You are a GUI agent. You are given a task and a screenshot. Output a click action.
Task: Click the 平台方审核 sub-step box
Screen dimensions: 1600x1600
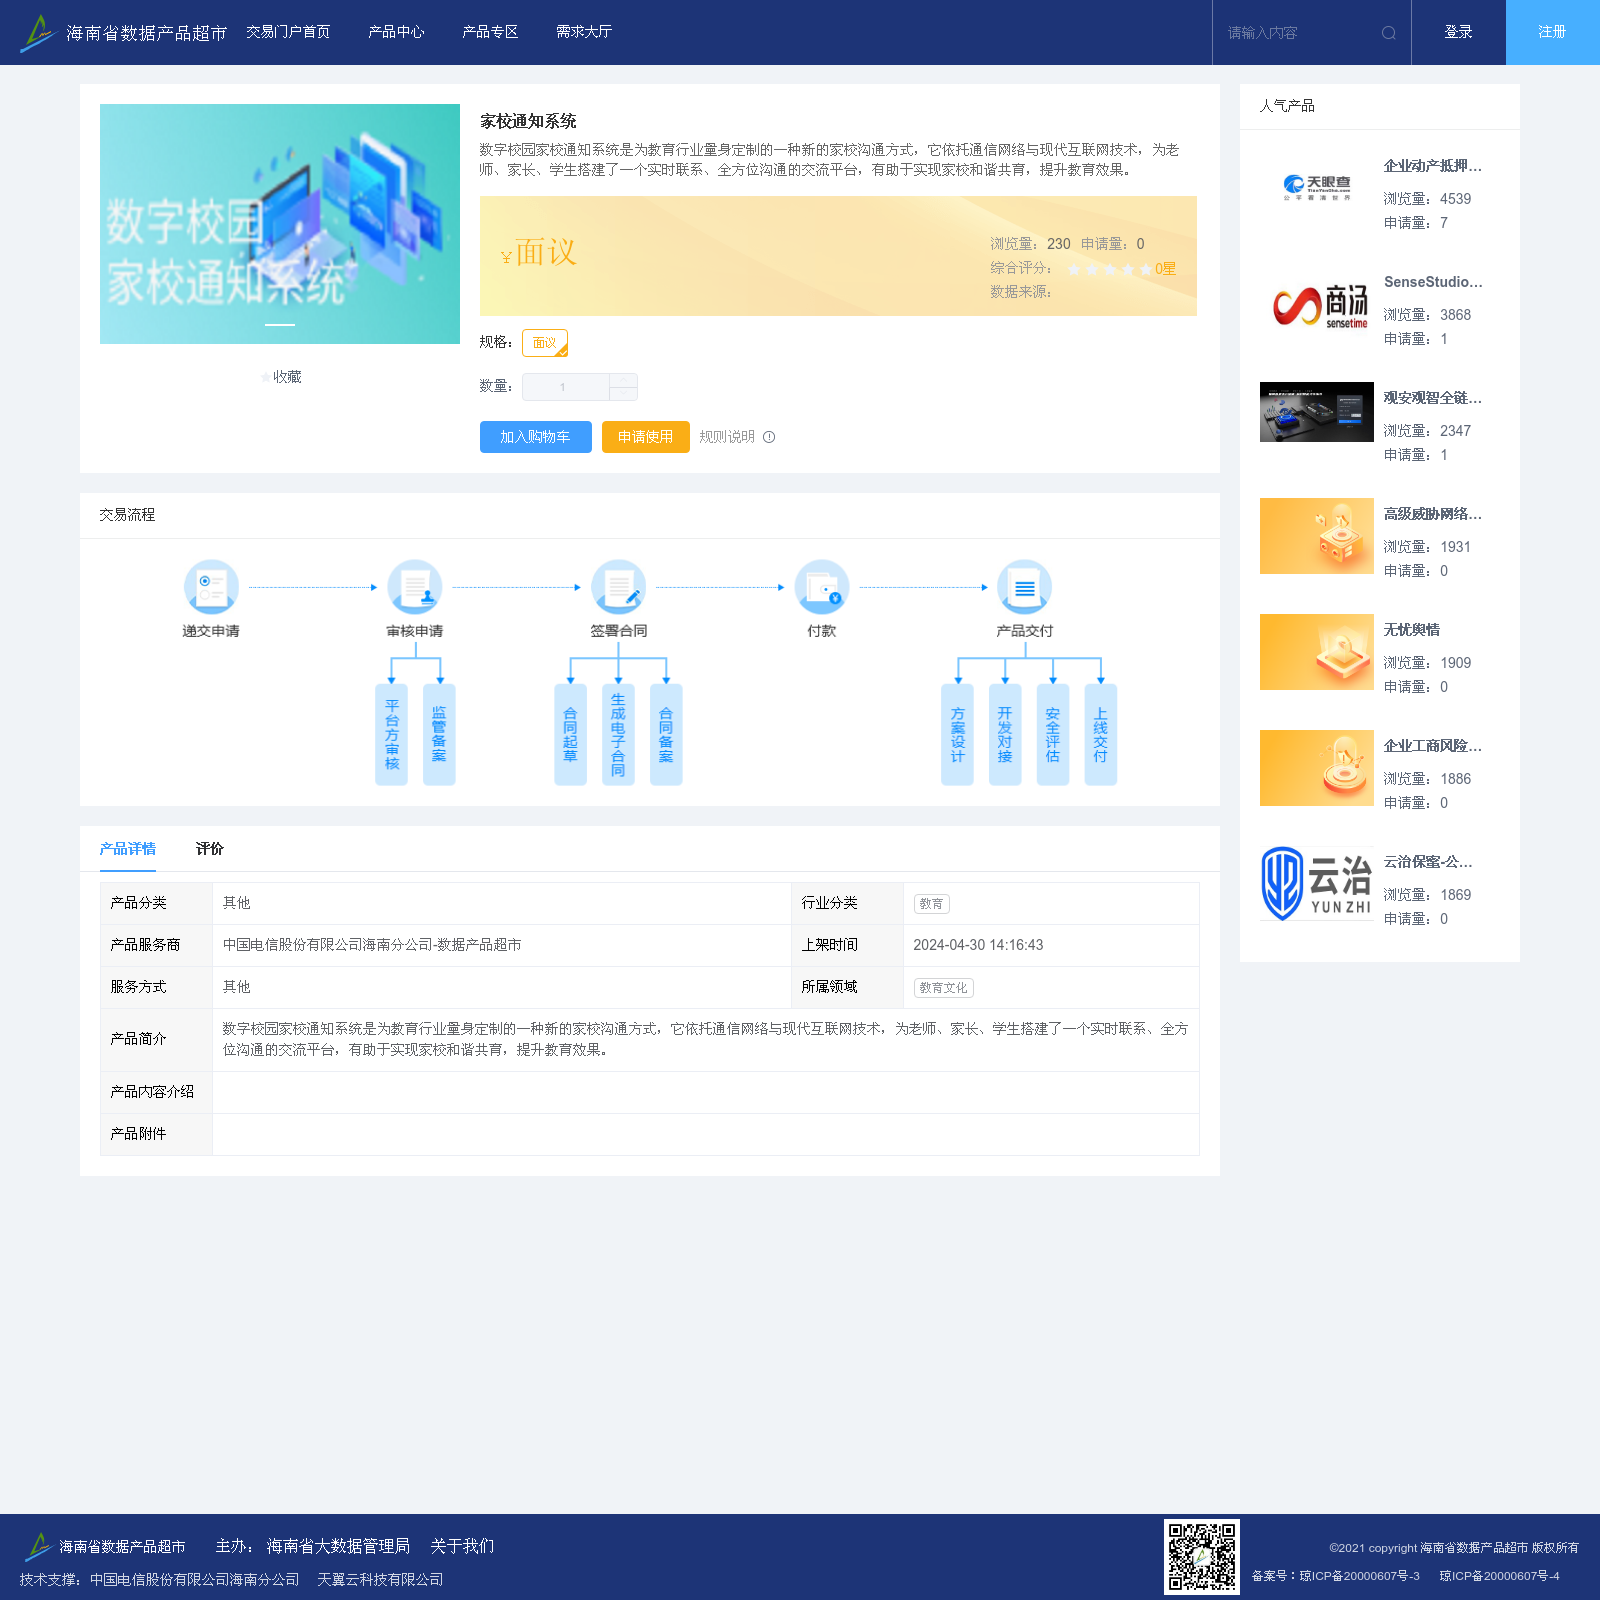point(392,734)
